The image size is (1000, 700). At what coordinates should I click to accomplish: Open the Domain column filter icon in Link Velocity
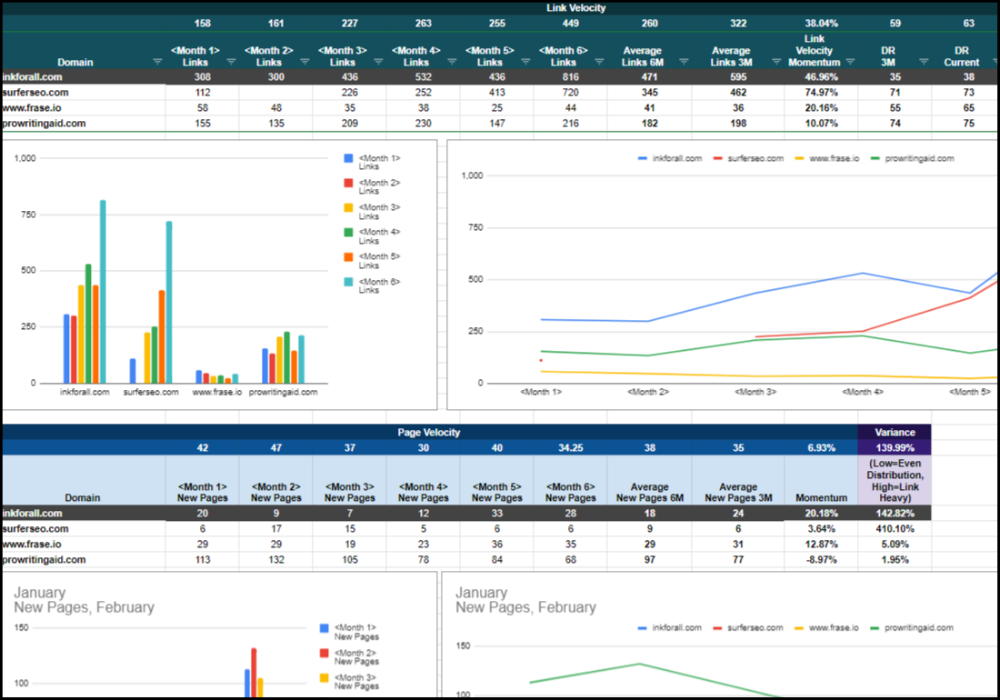[x=158, y=62]
